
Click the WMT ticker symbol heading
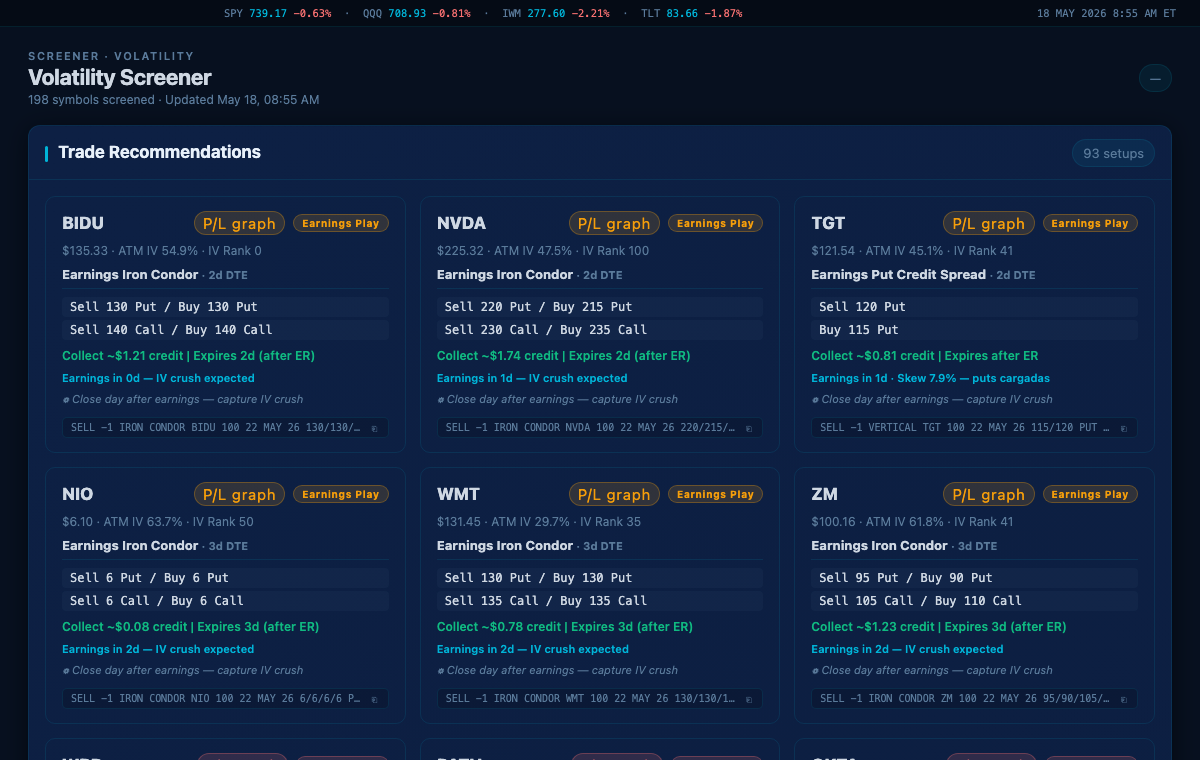coord(458,494)
